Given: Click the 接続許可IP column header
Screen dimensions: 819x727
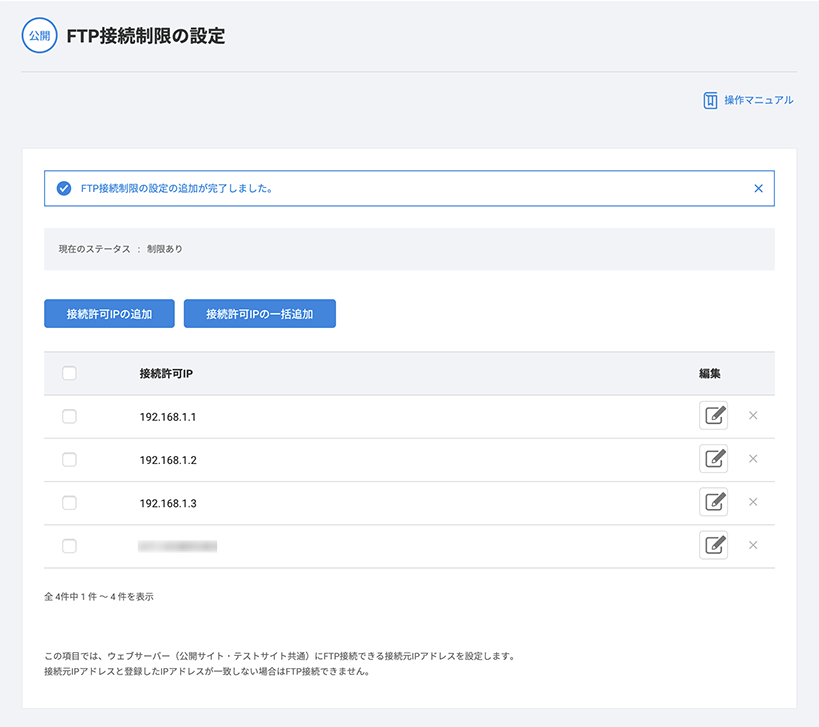Looking at the screenshot, I should (166, 373).
